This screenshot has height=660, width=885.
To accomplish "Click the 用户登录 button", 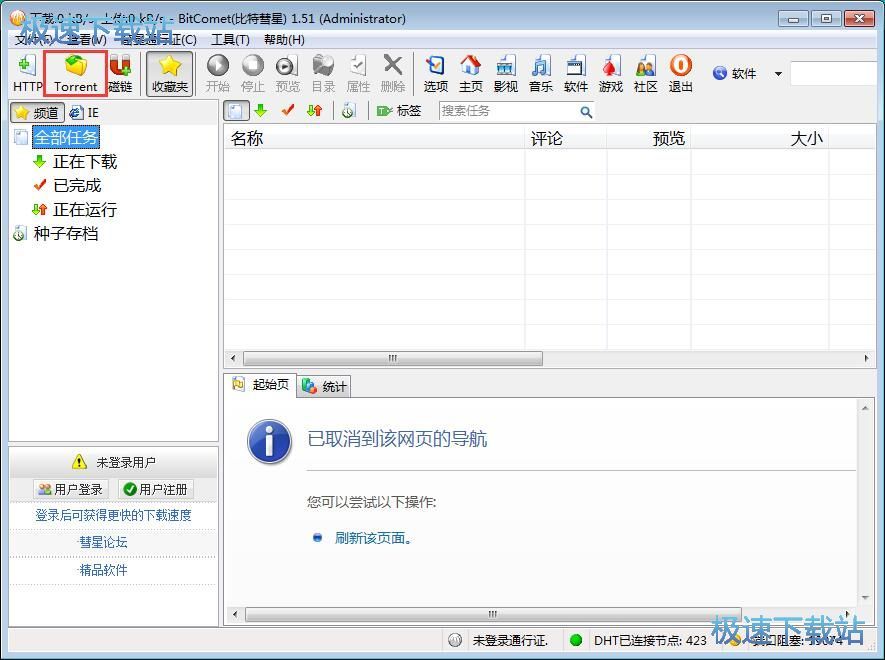I will [70, 489].
